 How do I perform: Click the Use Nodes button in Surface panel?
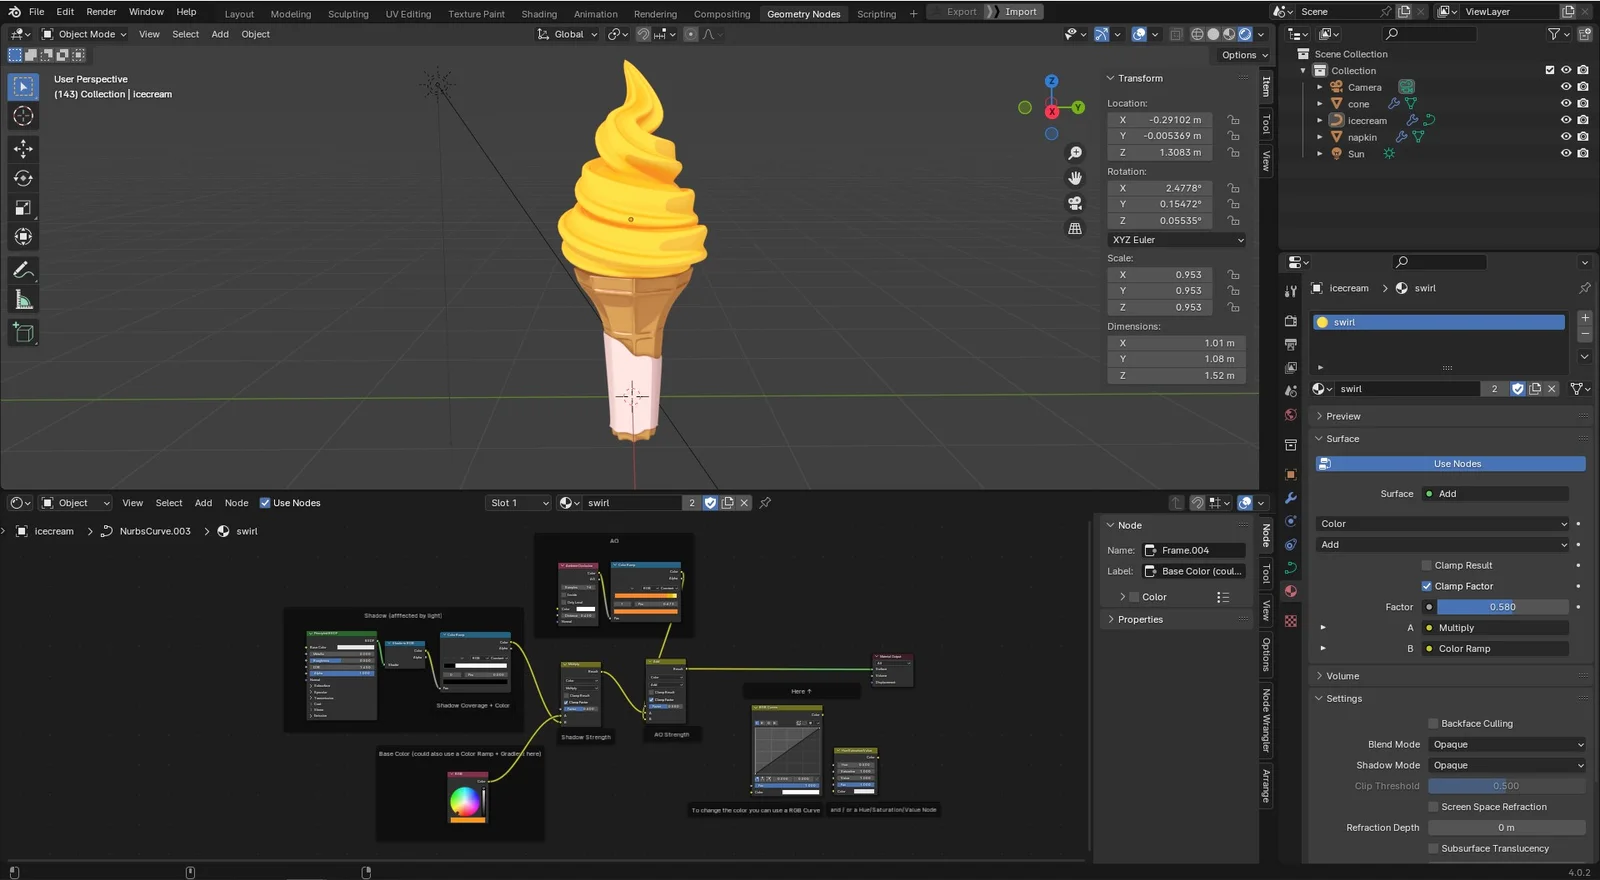1450,464
